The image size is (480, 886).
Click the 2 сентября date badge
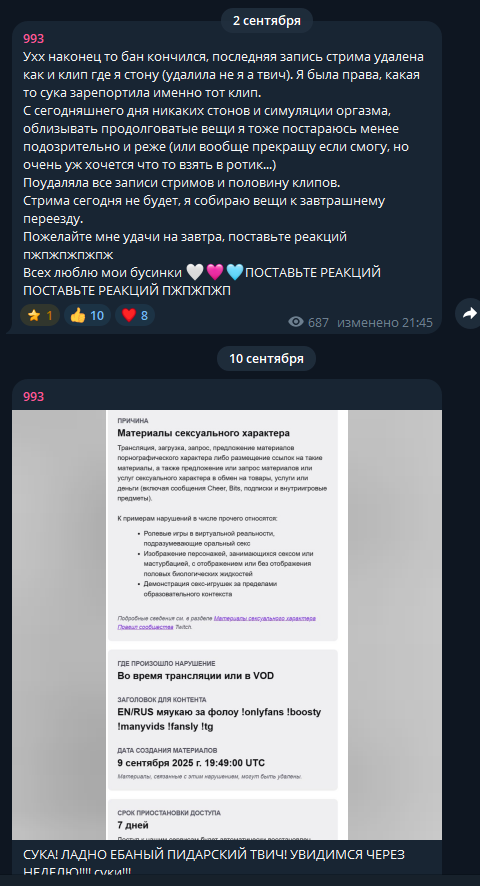(x=267, y=20)
